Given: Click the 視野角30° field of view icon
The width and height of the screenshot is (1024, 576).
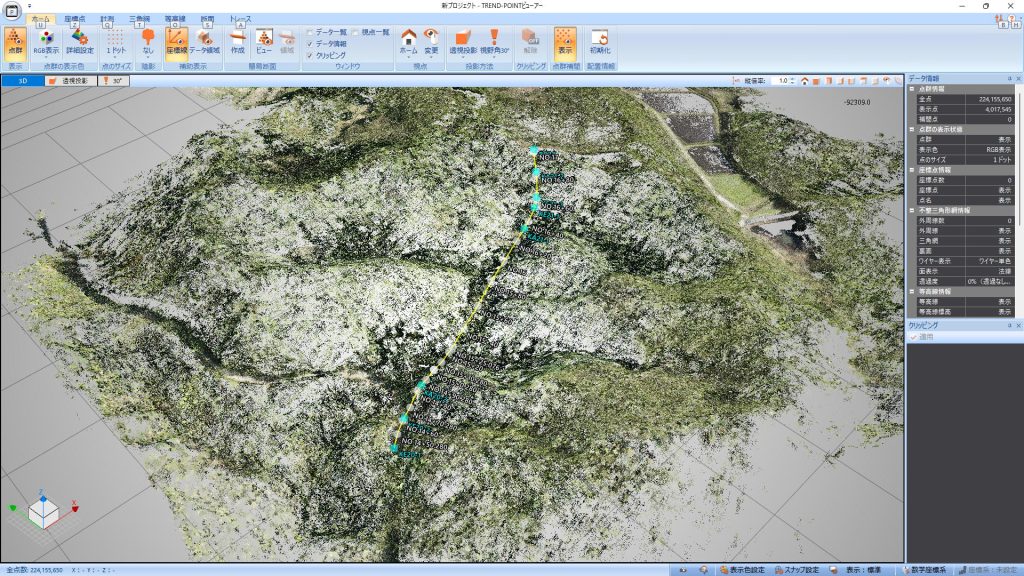Looking at the screenshot, I should coord(494,41).
